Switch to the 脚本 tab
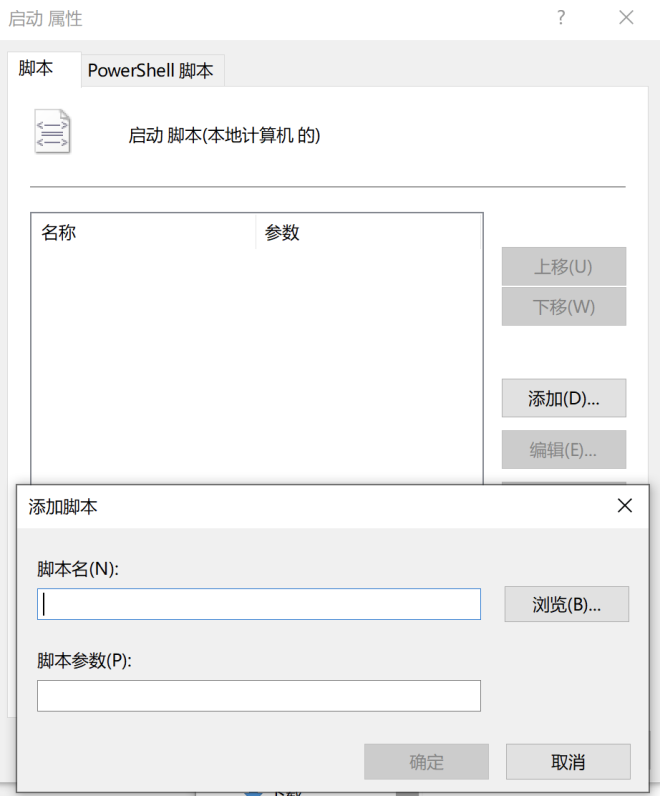The height and width of the screenshot is (796, 660). (44, 69)
